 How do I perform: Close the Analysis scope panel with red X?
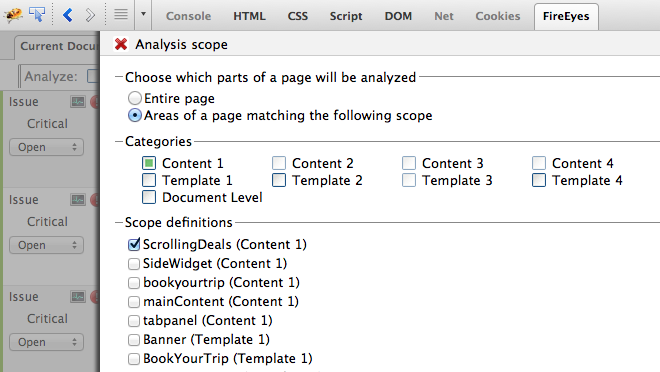(121, 44)
